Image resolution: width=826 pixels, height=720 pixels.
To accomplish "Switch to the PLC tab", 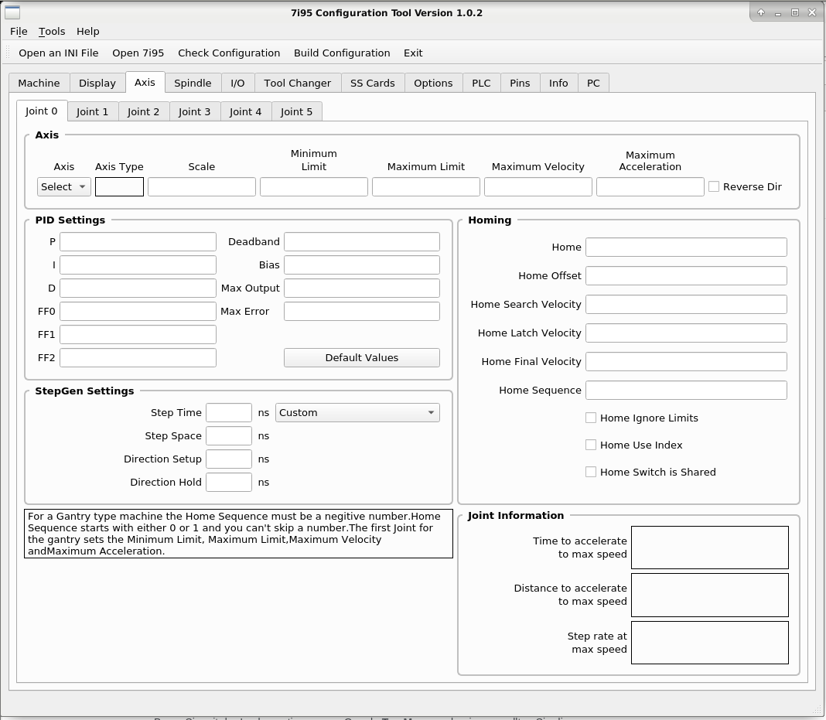I will click(x=481, y=83).
